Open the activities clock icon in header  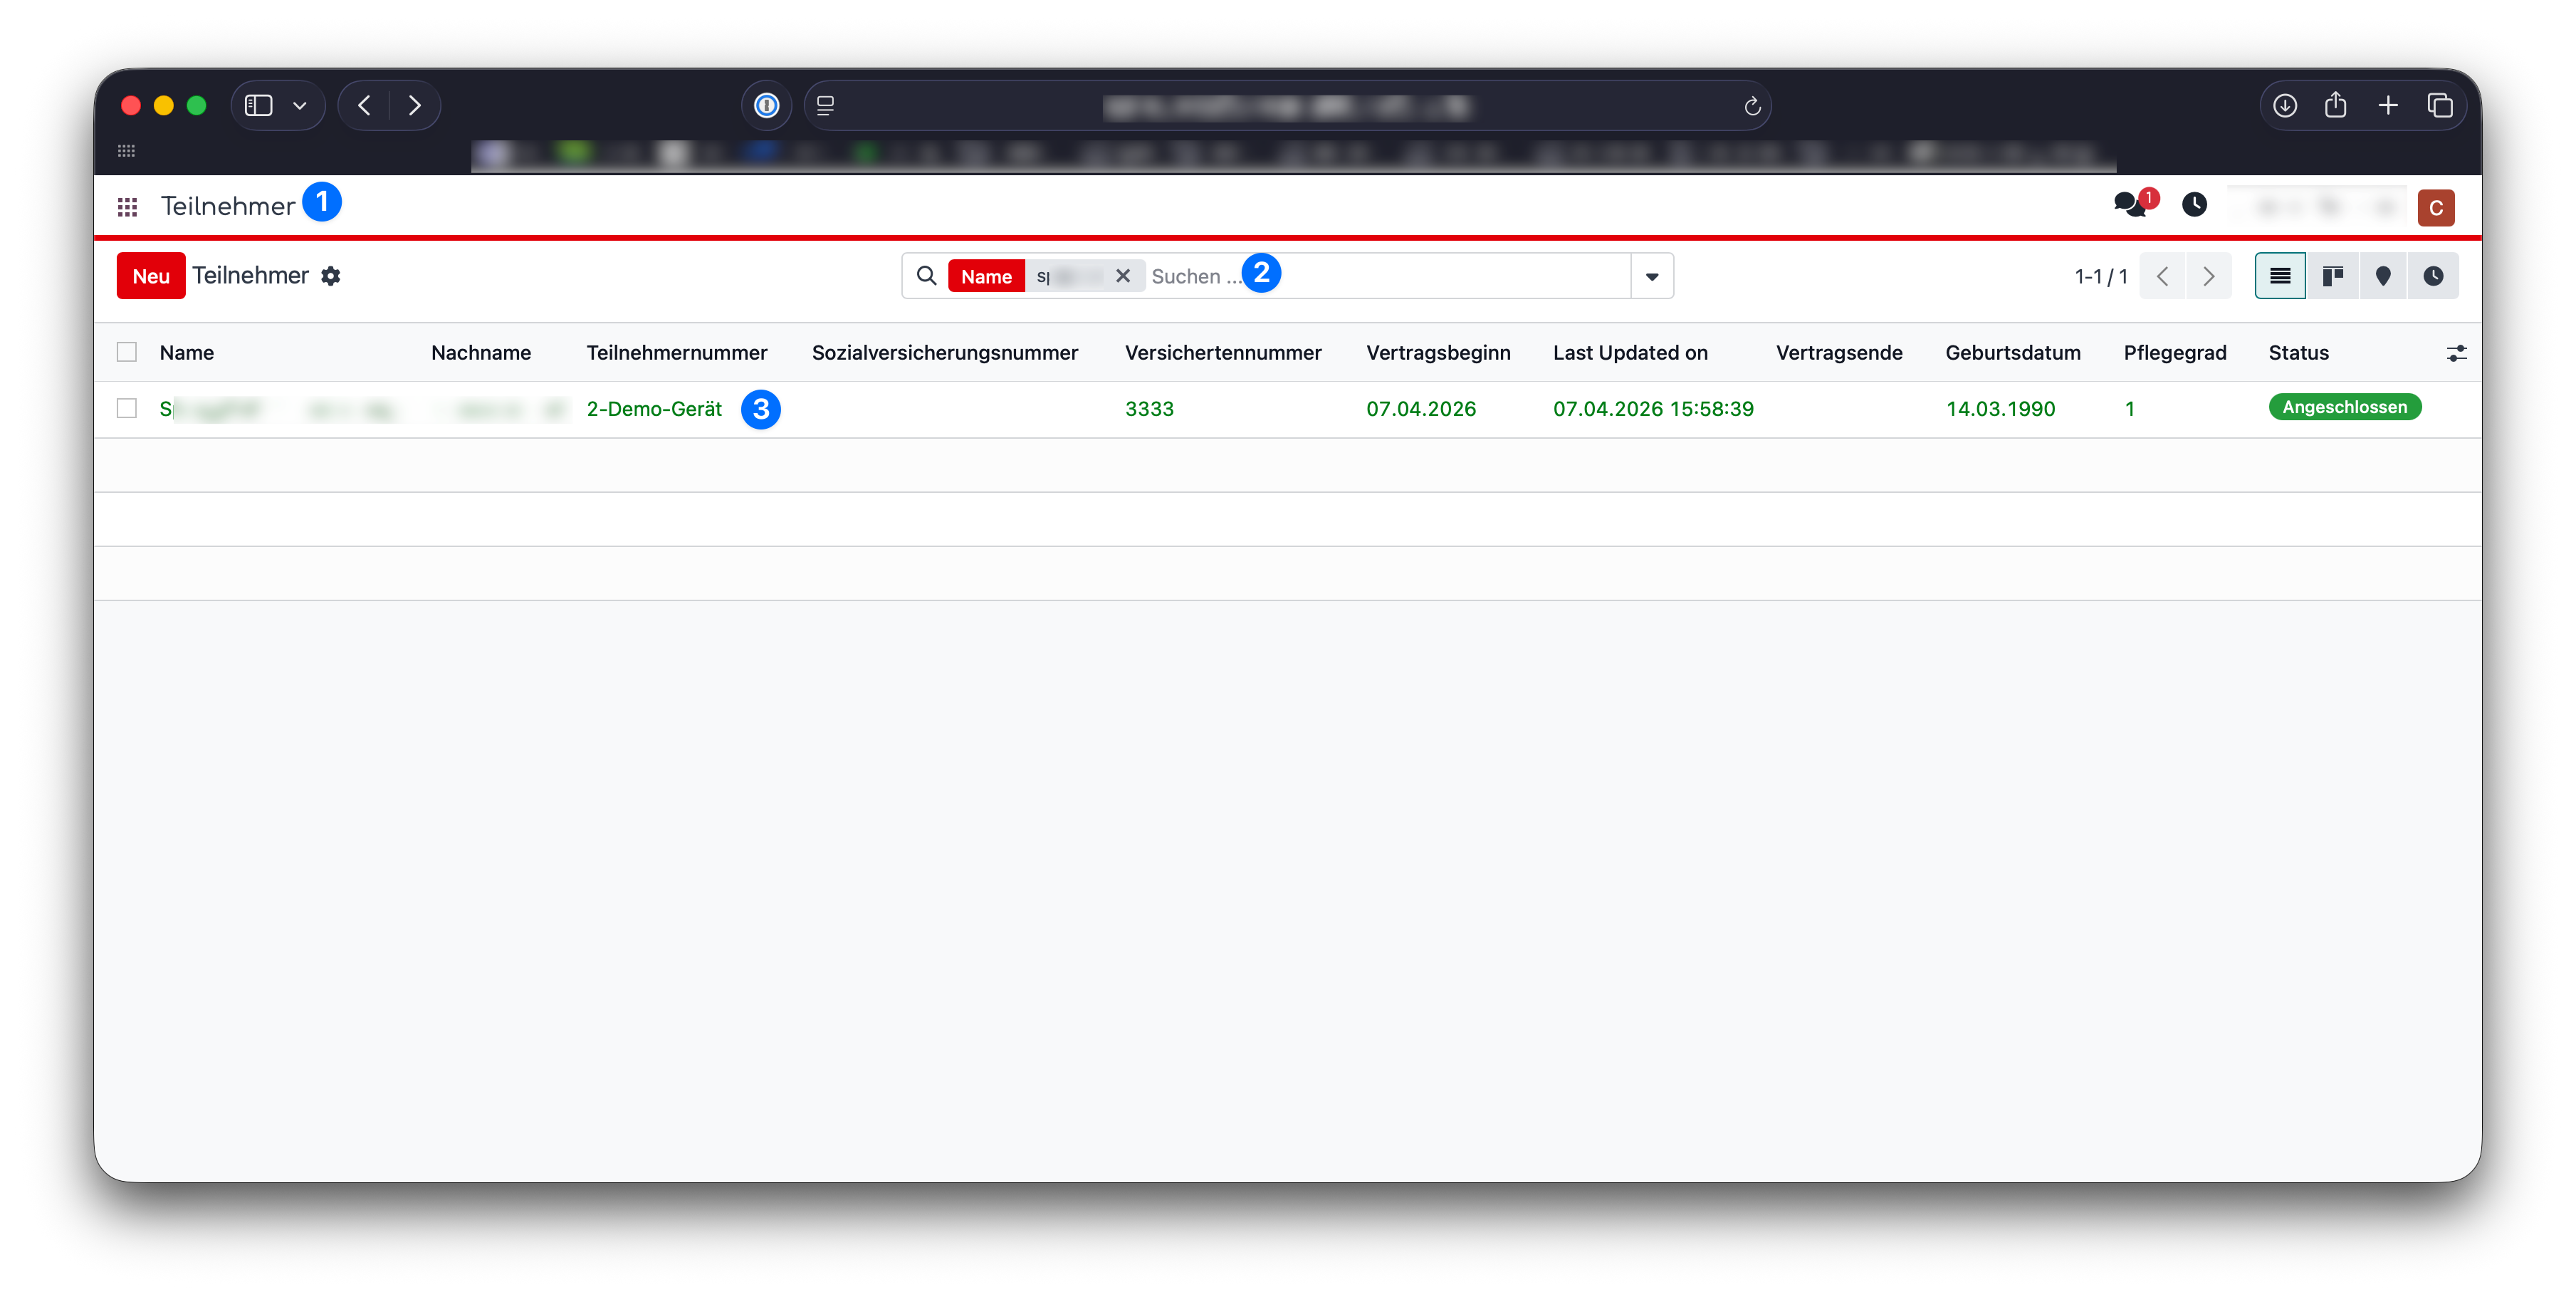2194,205
